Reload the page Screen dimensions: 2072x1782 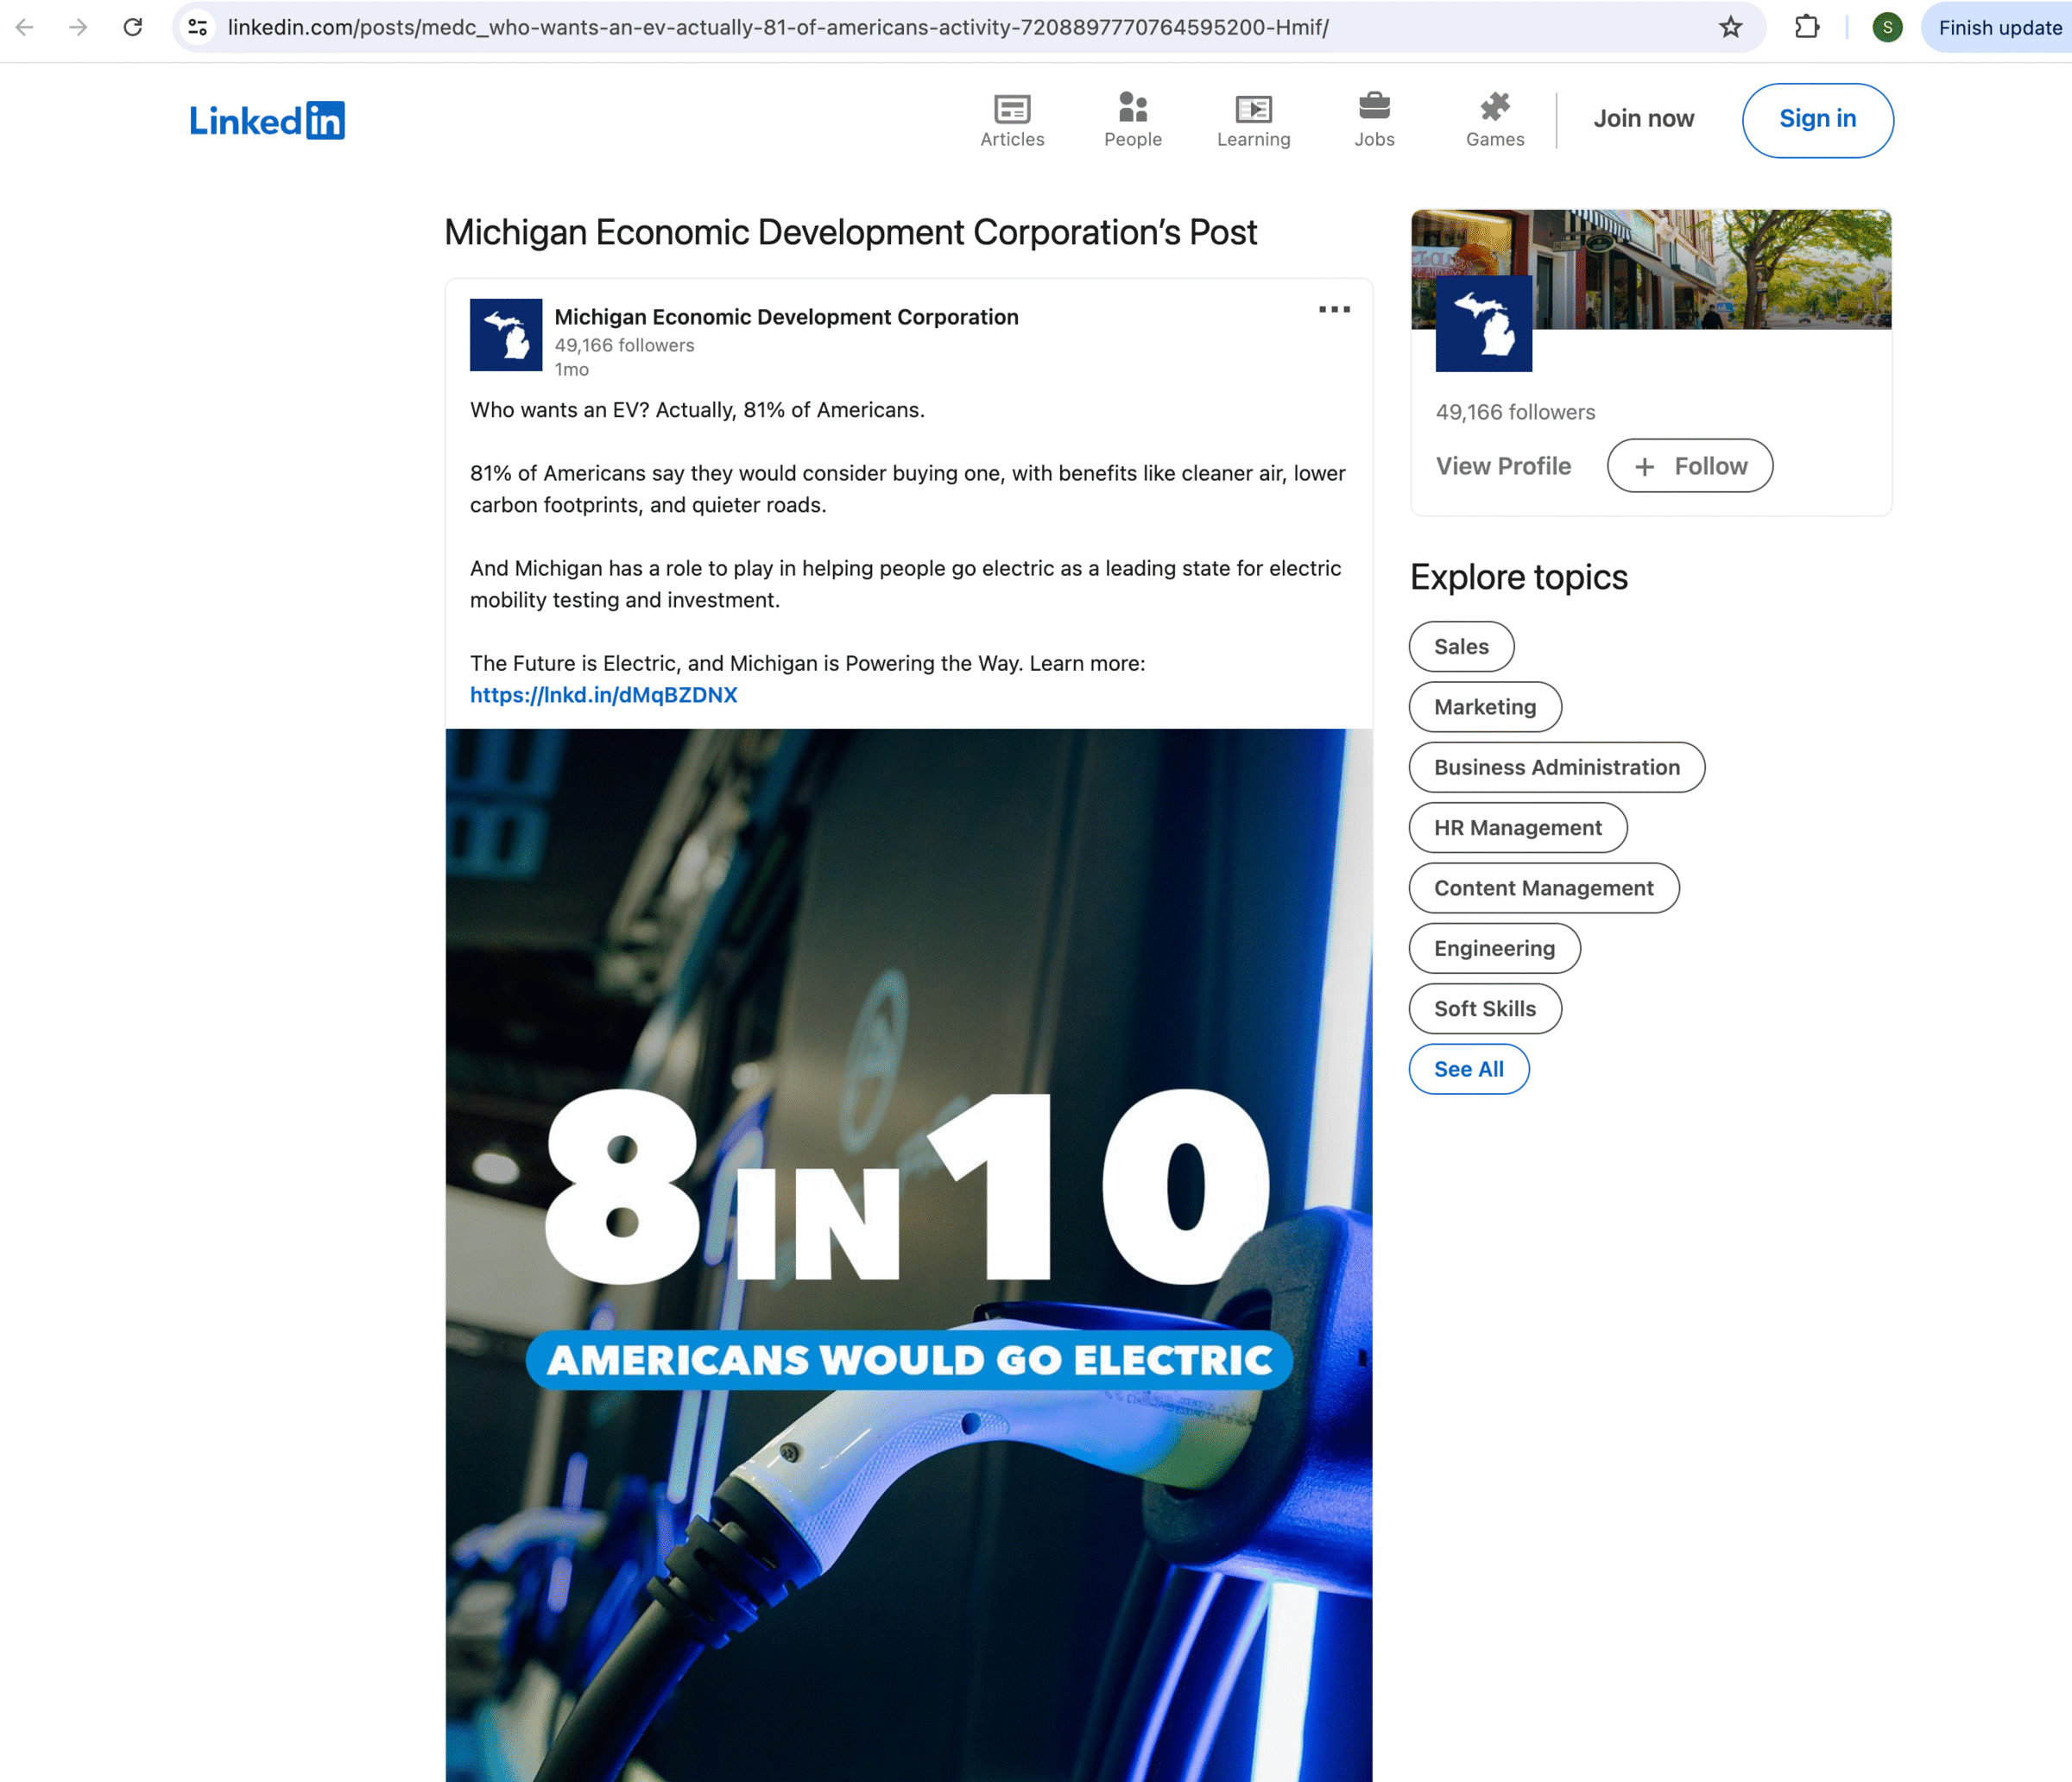(132, 27)
